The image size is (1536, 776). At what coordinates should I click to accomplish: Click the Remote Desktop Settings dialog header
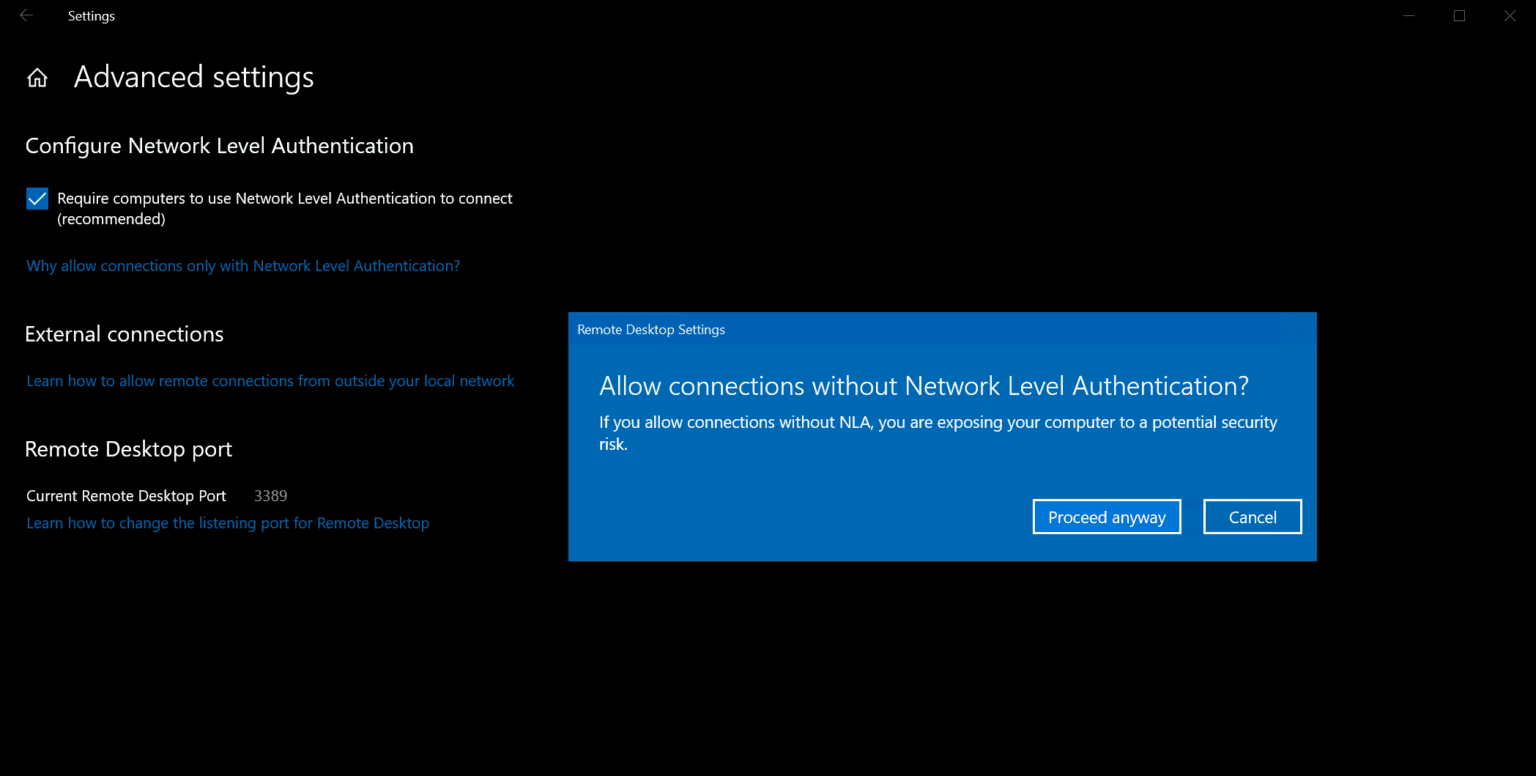(x=651, y=329)
